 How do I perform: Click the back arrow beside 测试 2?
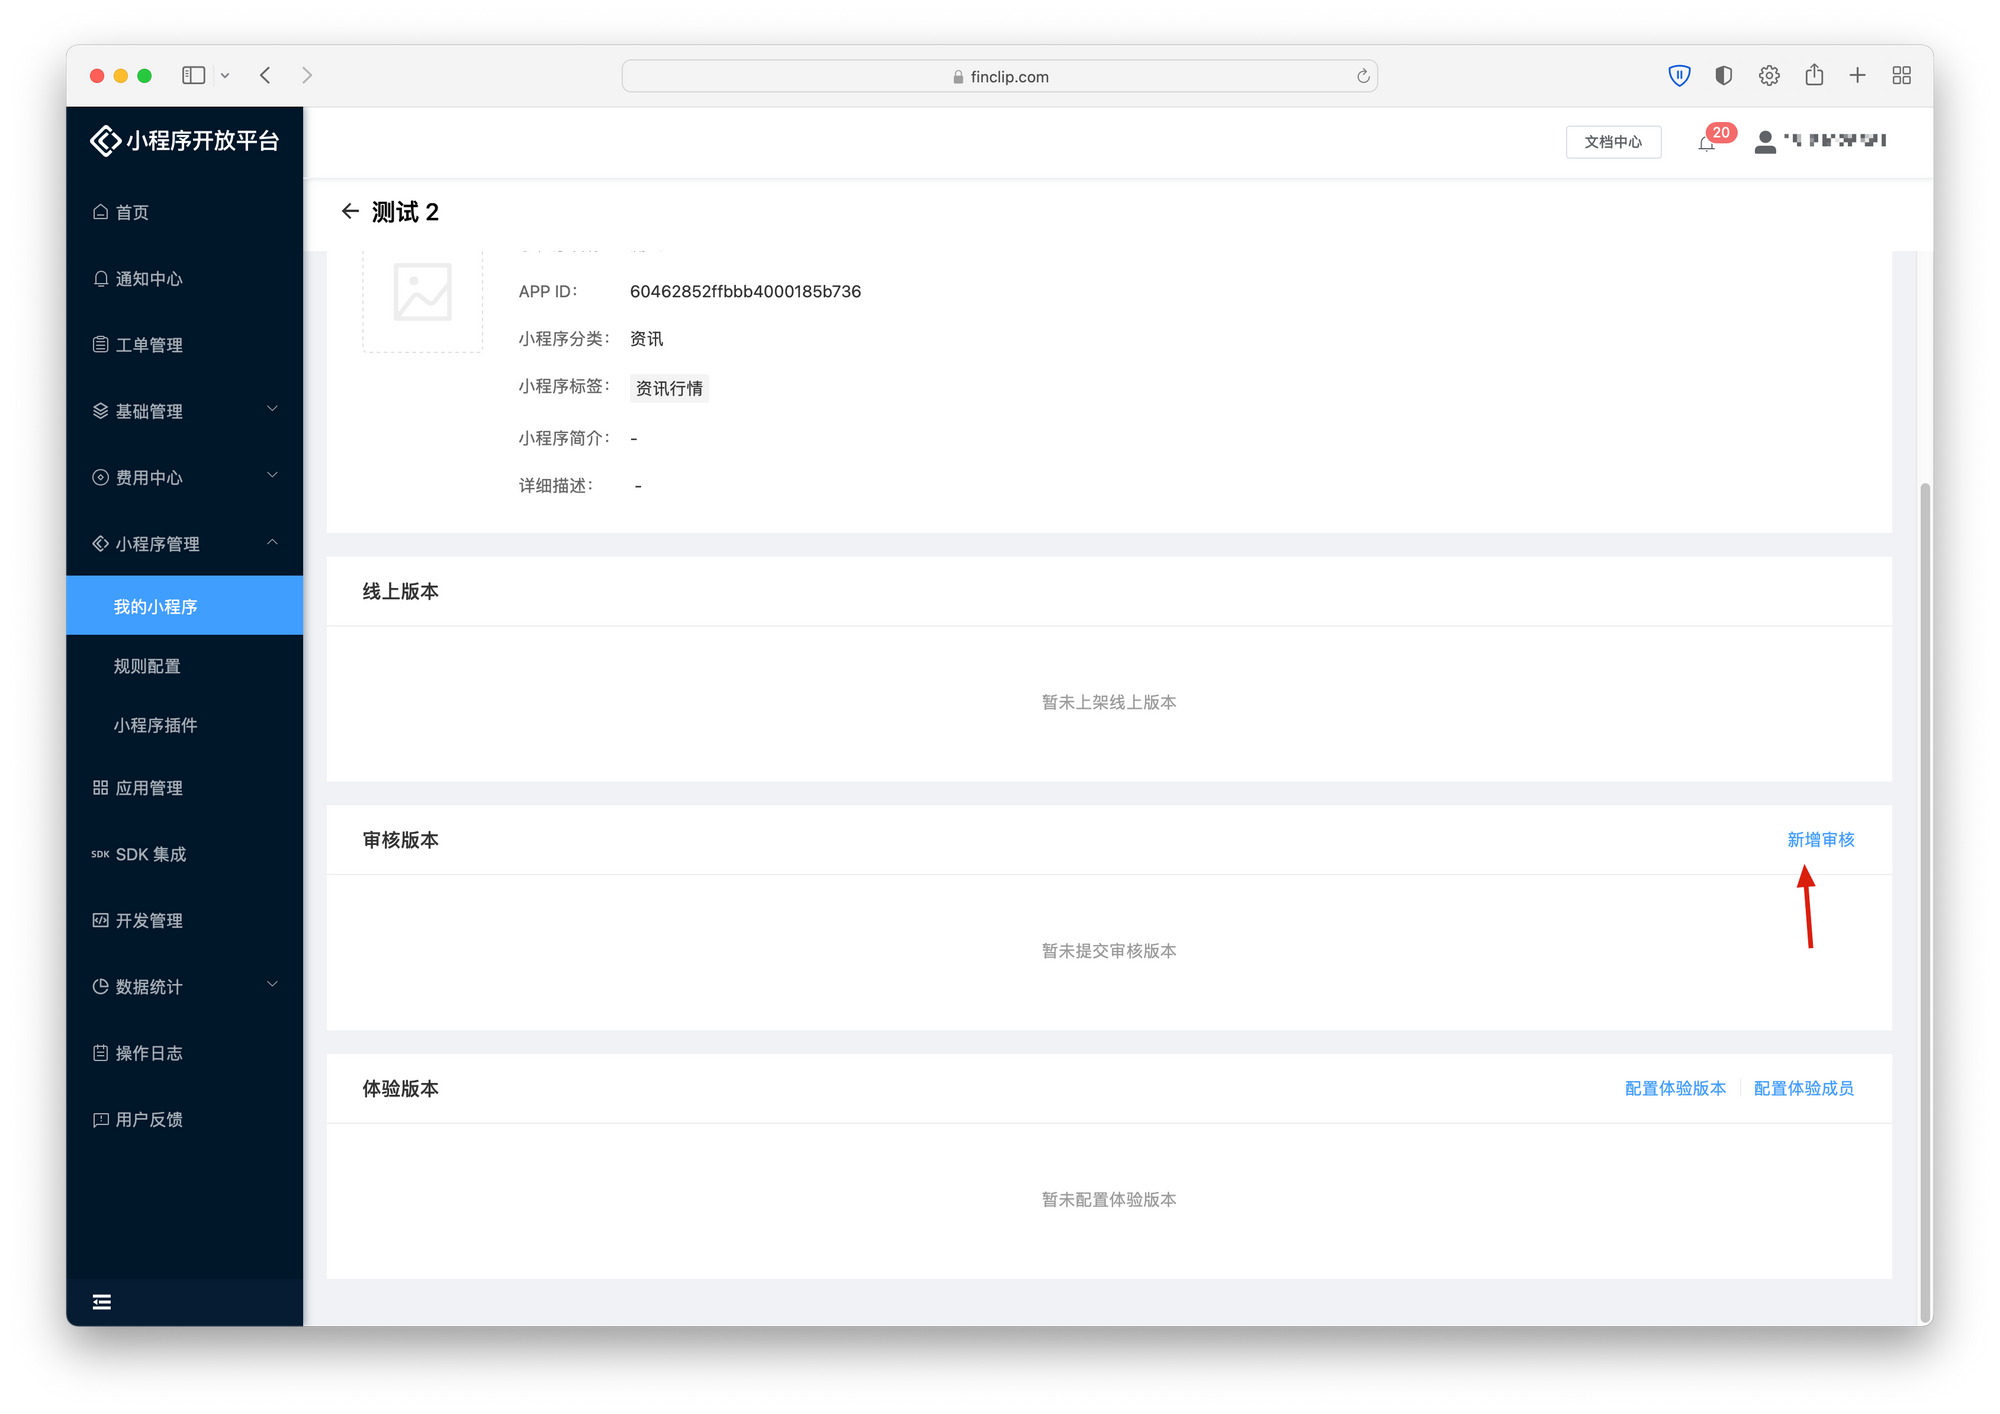(350, 211)
